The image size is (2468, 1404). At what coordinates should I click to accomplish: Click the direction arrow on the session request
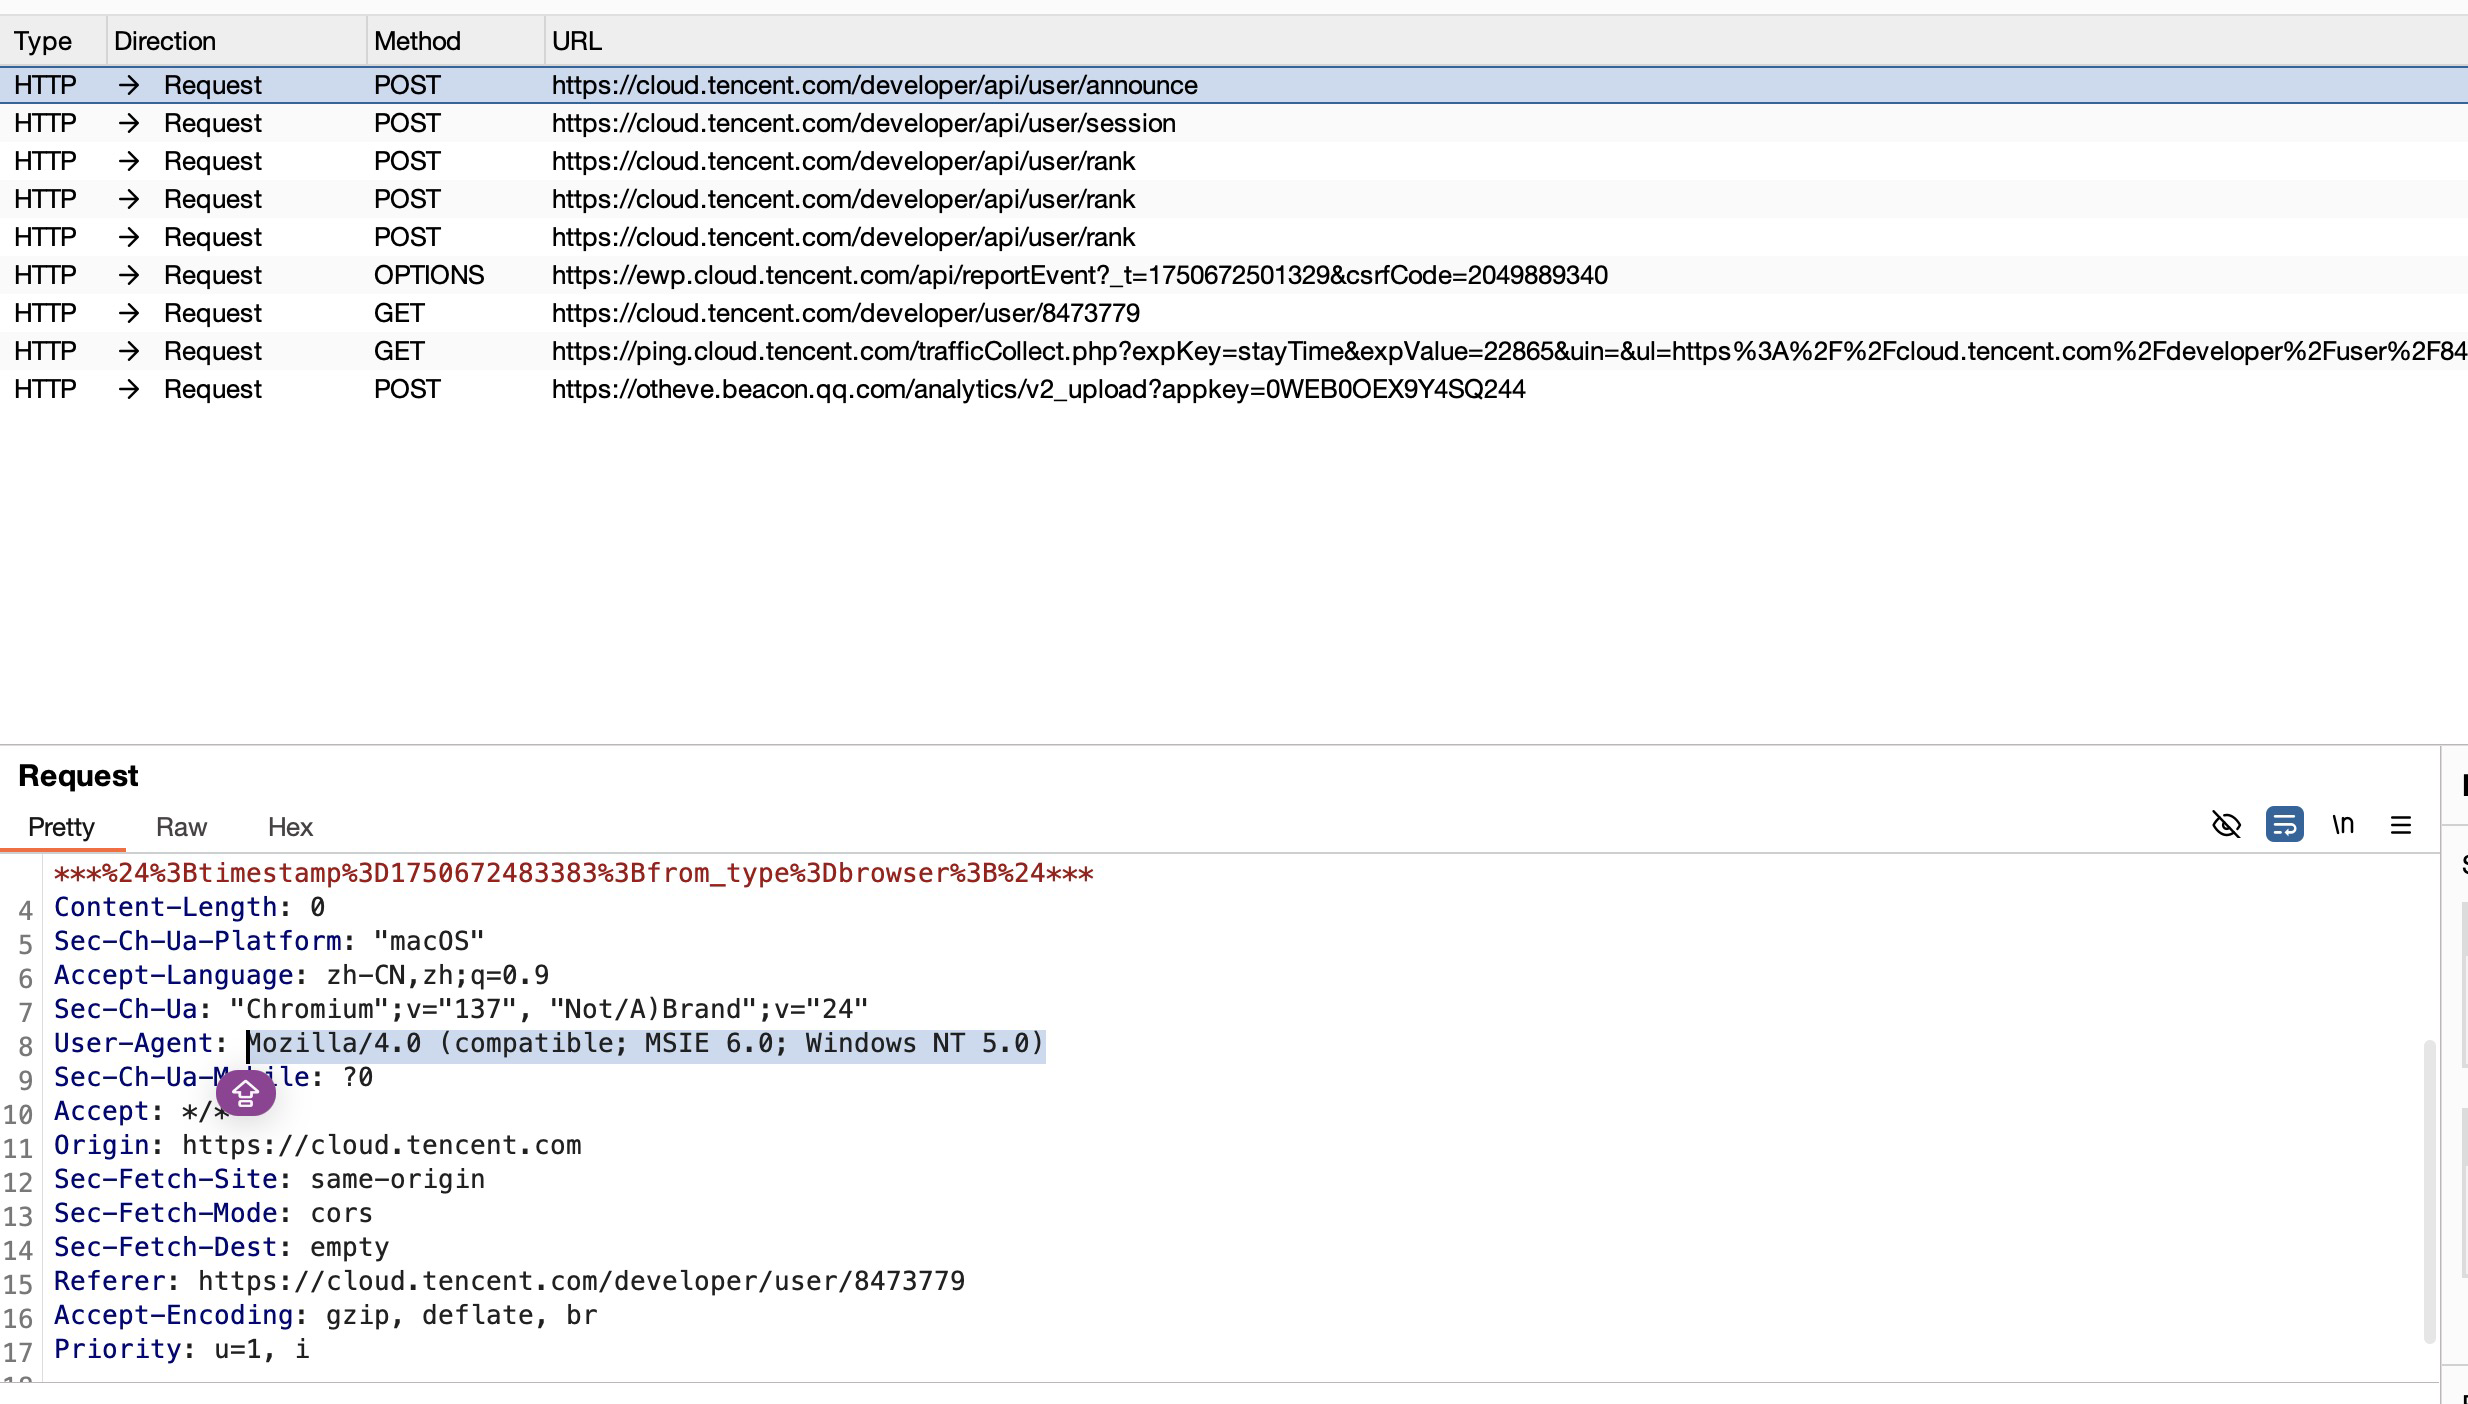pyautogui.click(x=129, y=122)
